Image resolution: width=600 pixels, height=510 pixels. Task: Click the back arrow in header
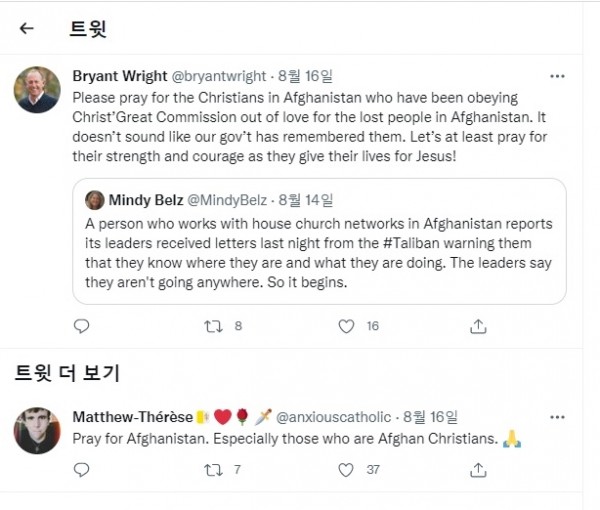pos(27,28)
